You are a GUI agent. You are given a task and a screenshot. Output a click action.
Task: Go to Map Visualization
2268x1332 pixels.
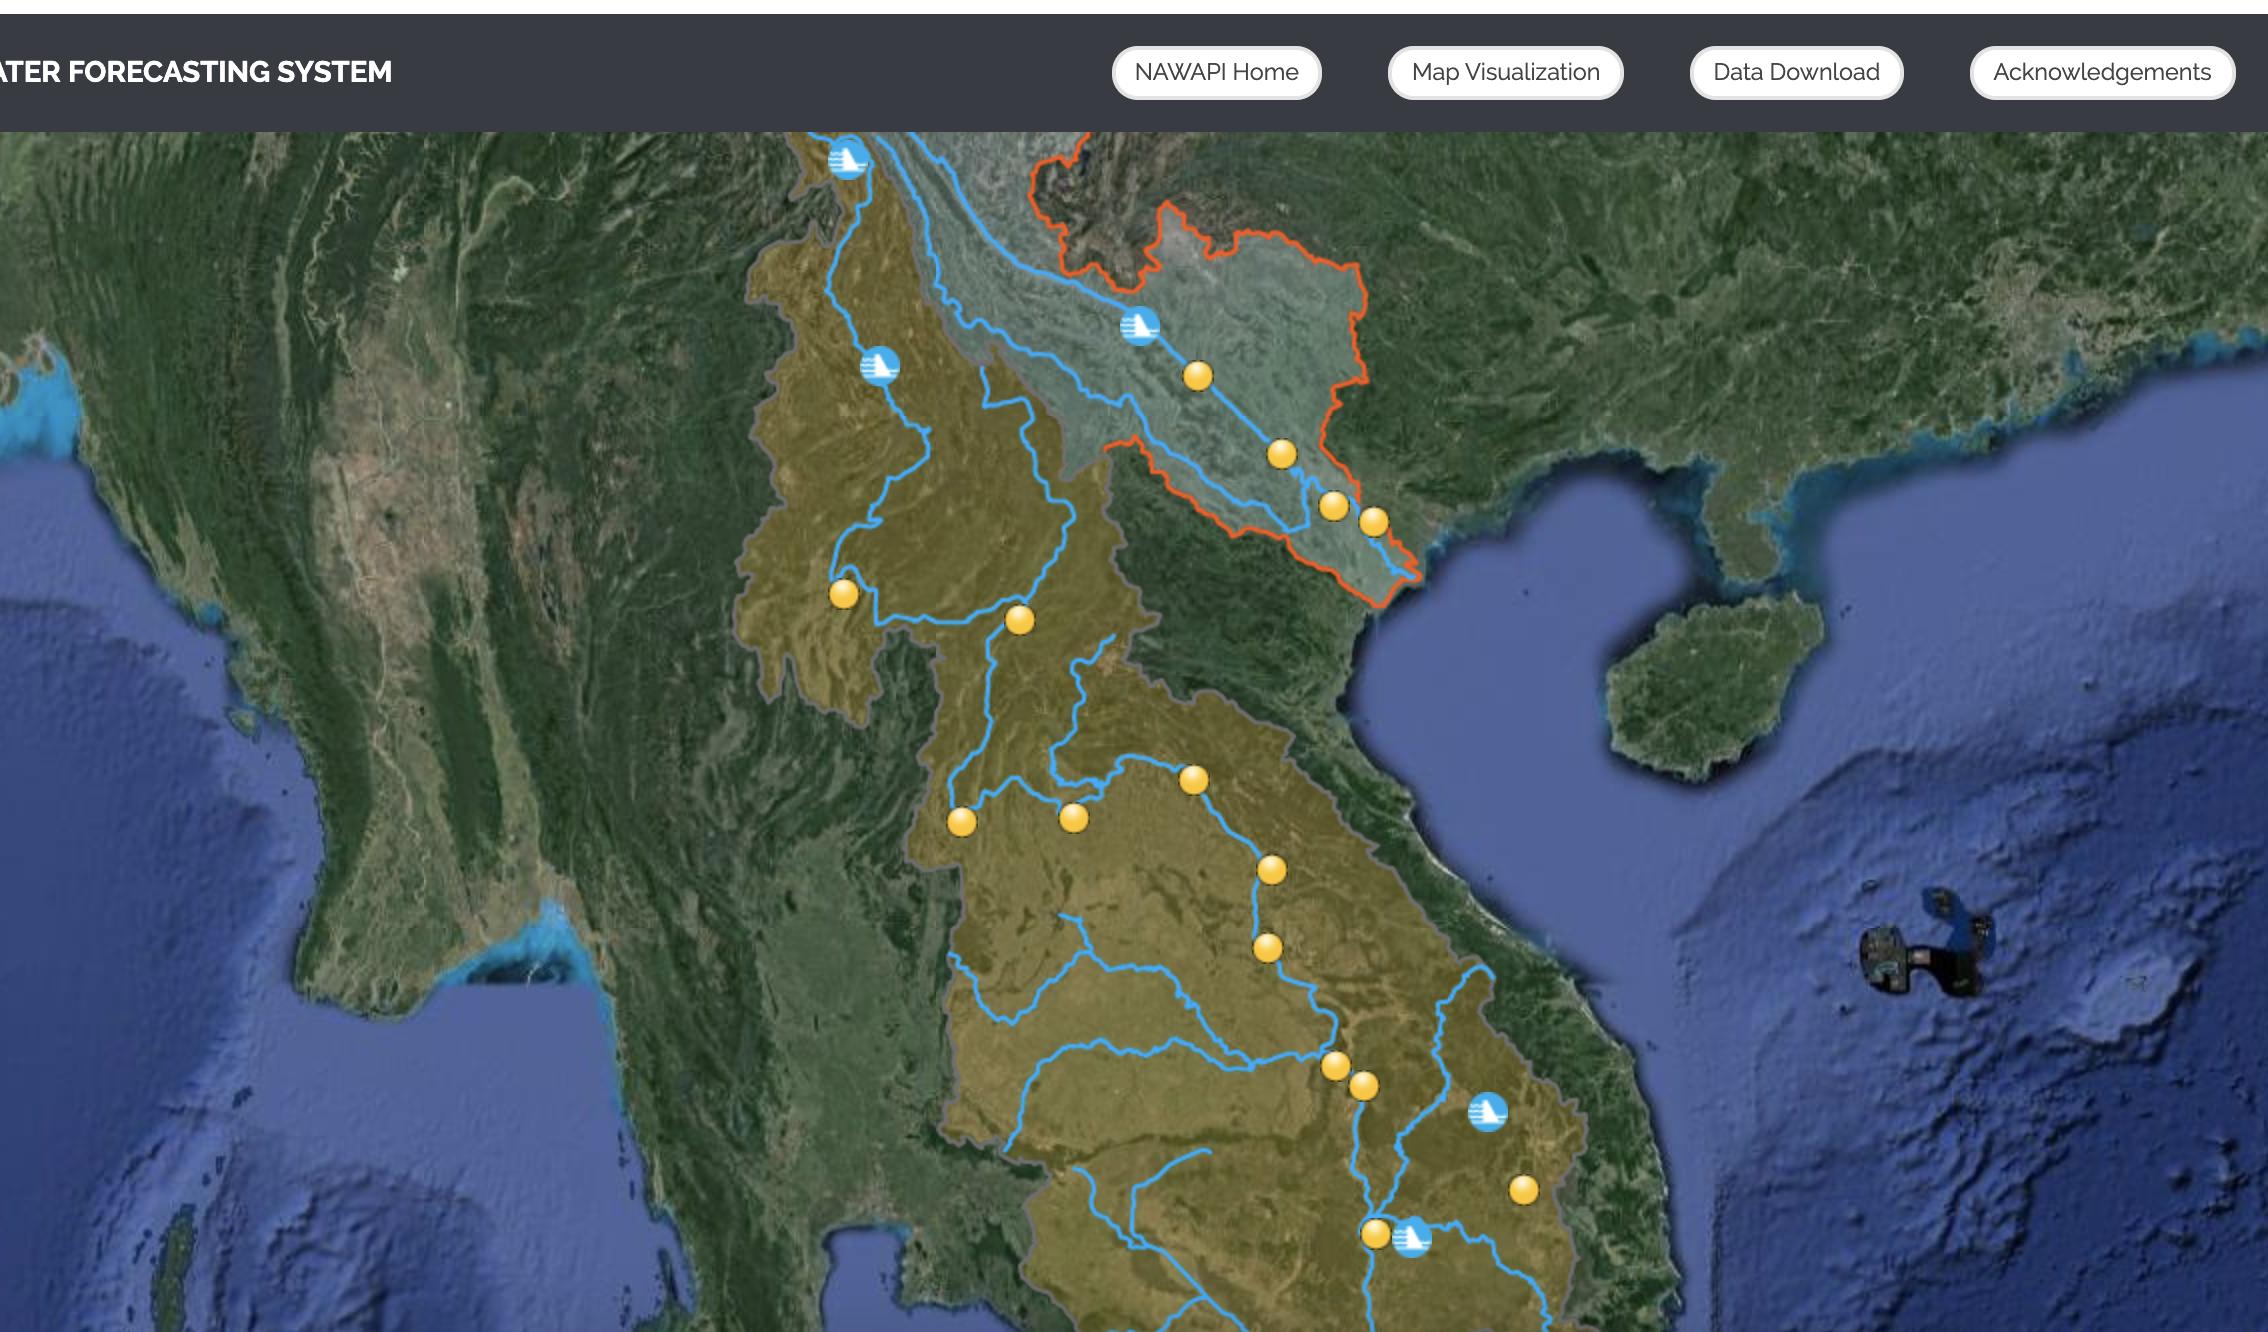1505,72
